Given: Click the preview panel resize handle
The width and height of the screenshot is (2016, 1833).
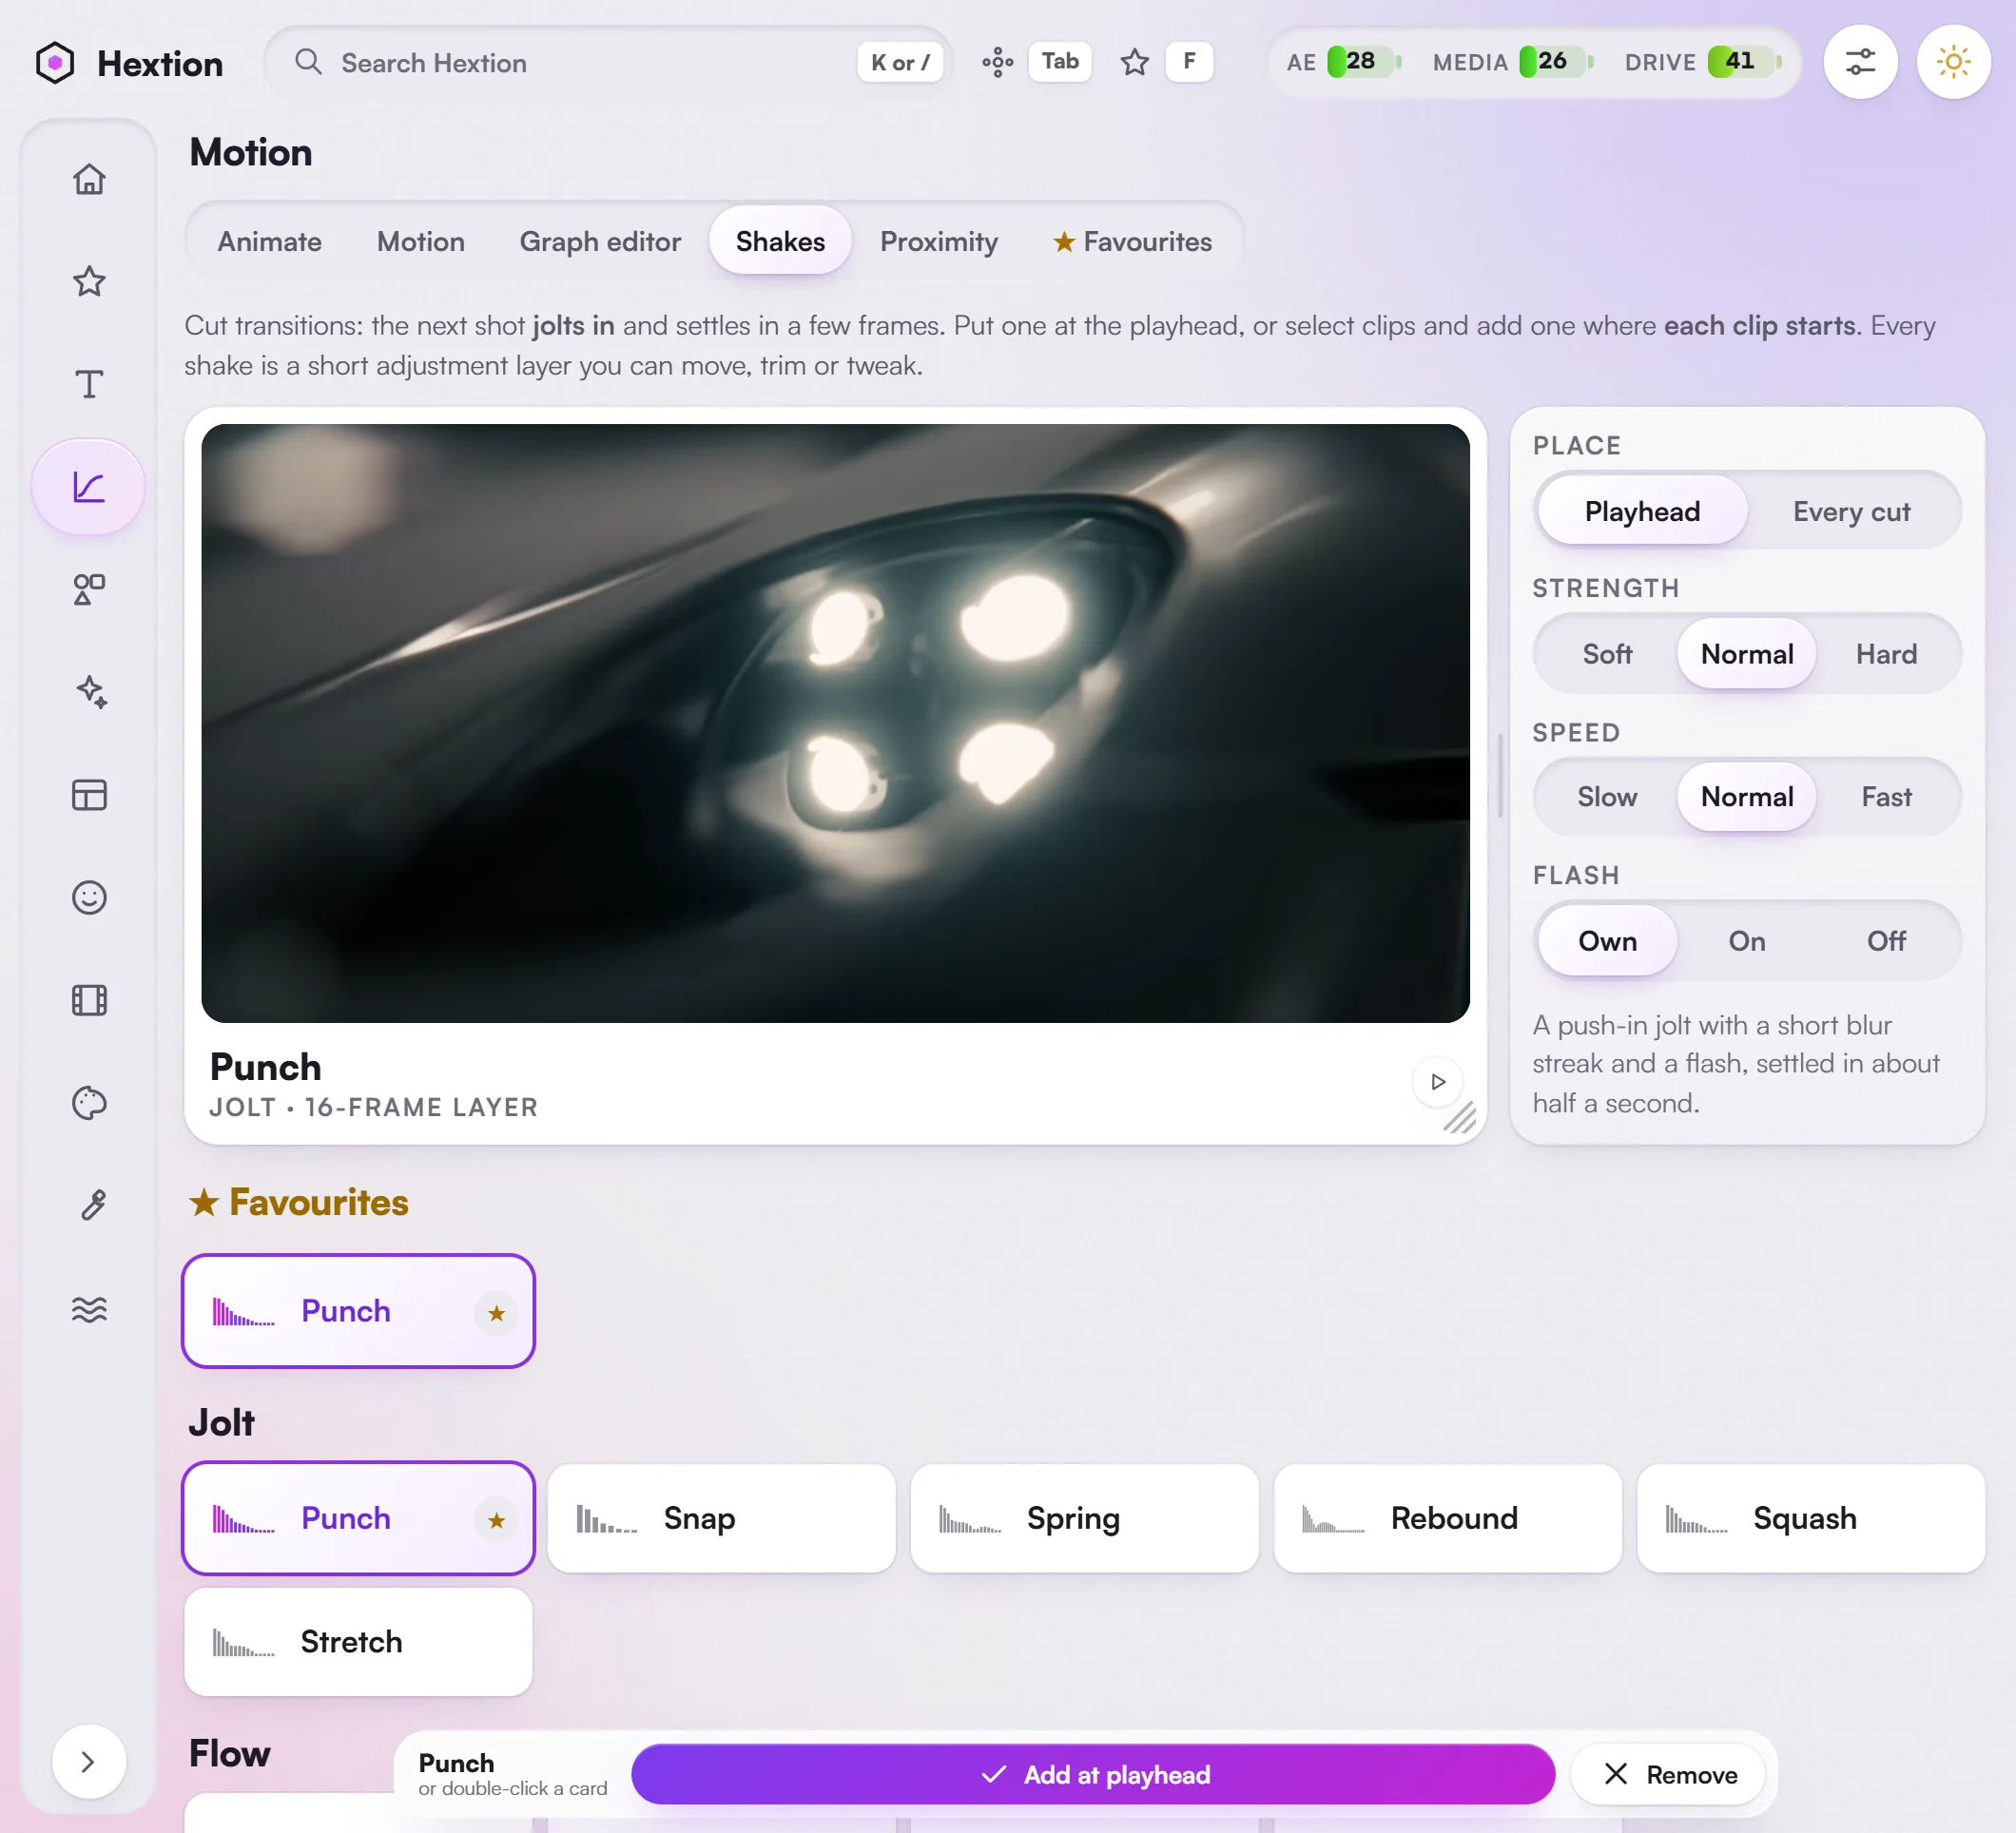Looking at the screenshot, I should [x=1460, y=1117].
